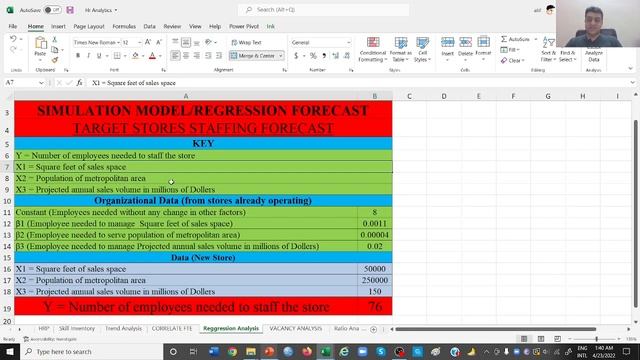The image size is (640, 360).
Task: Click the Copy icon
Action: pyautogui.click(x=55, y=50)
